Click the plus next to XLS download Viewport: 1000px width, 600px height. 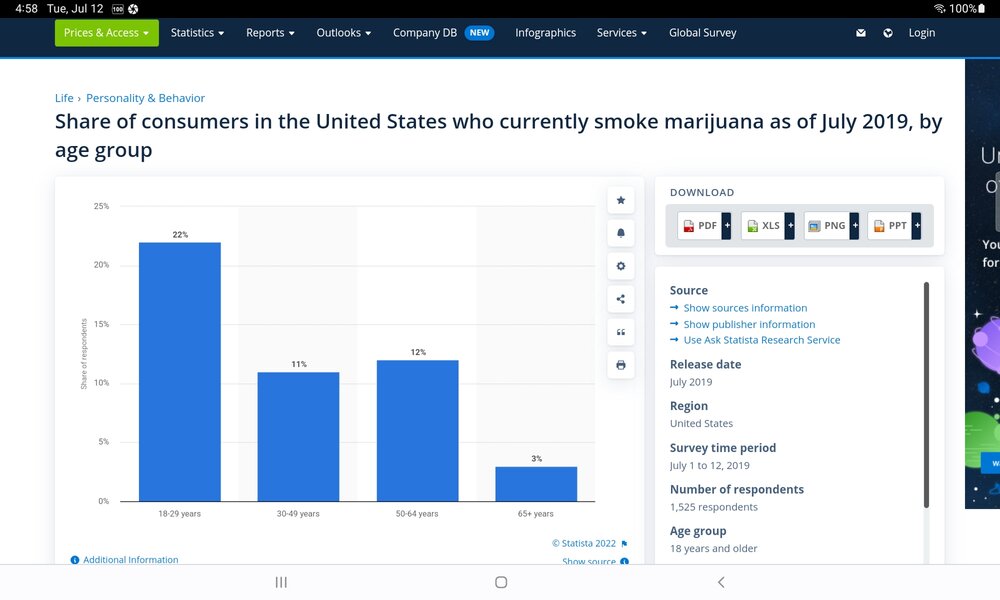(x=790, y=226)
